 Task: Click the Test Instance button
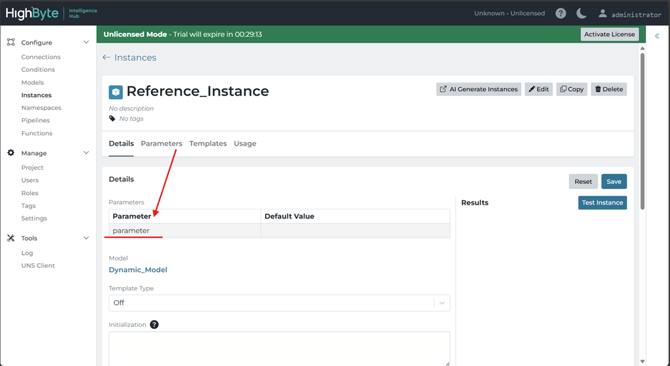coord(602,202)
